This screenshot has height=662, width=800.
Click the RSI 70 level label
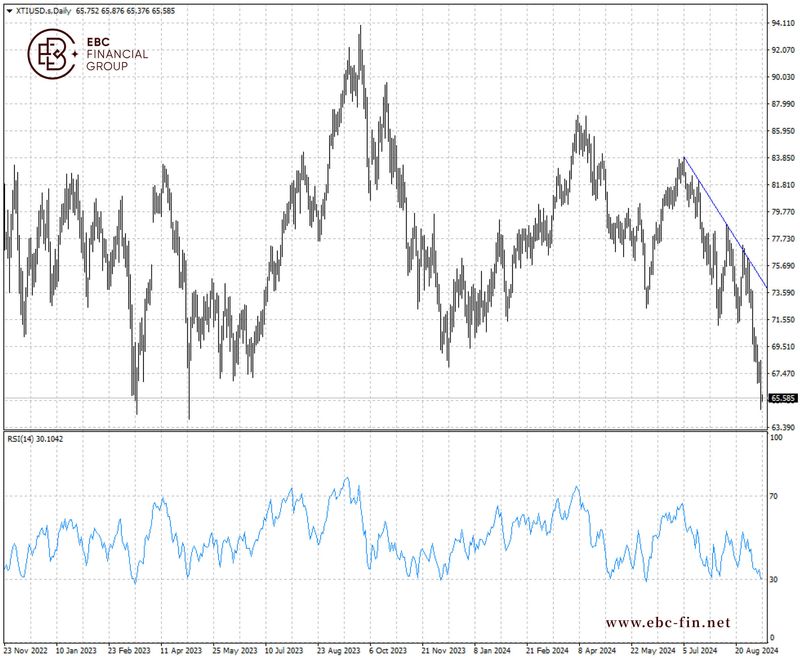tap(773, 495)
